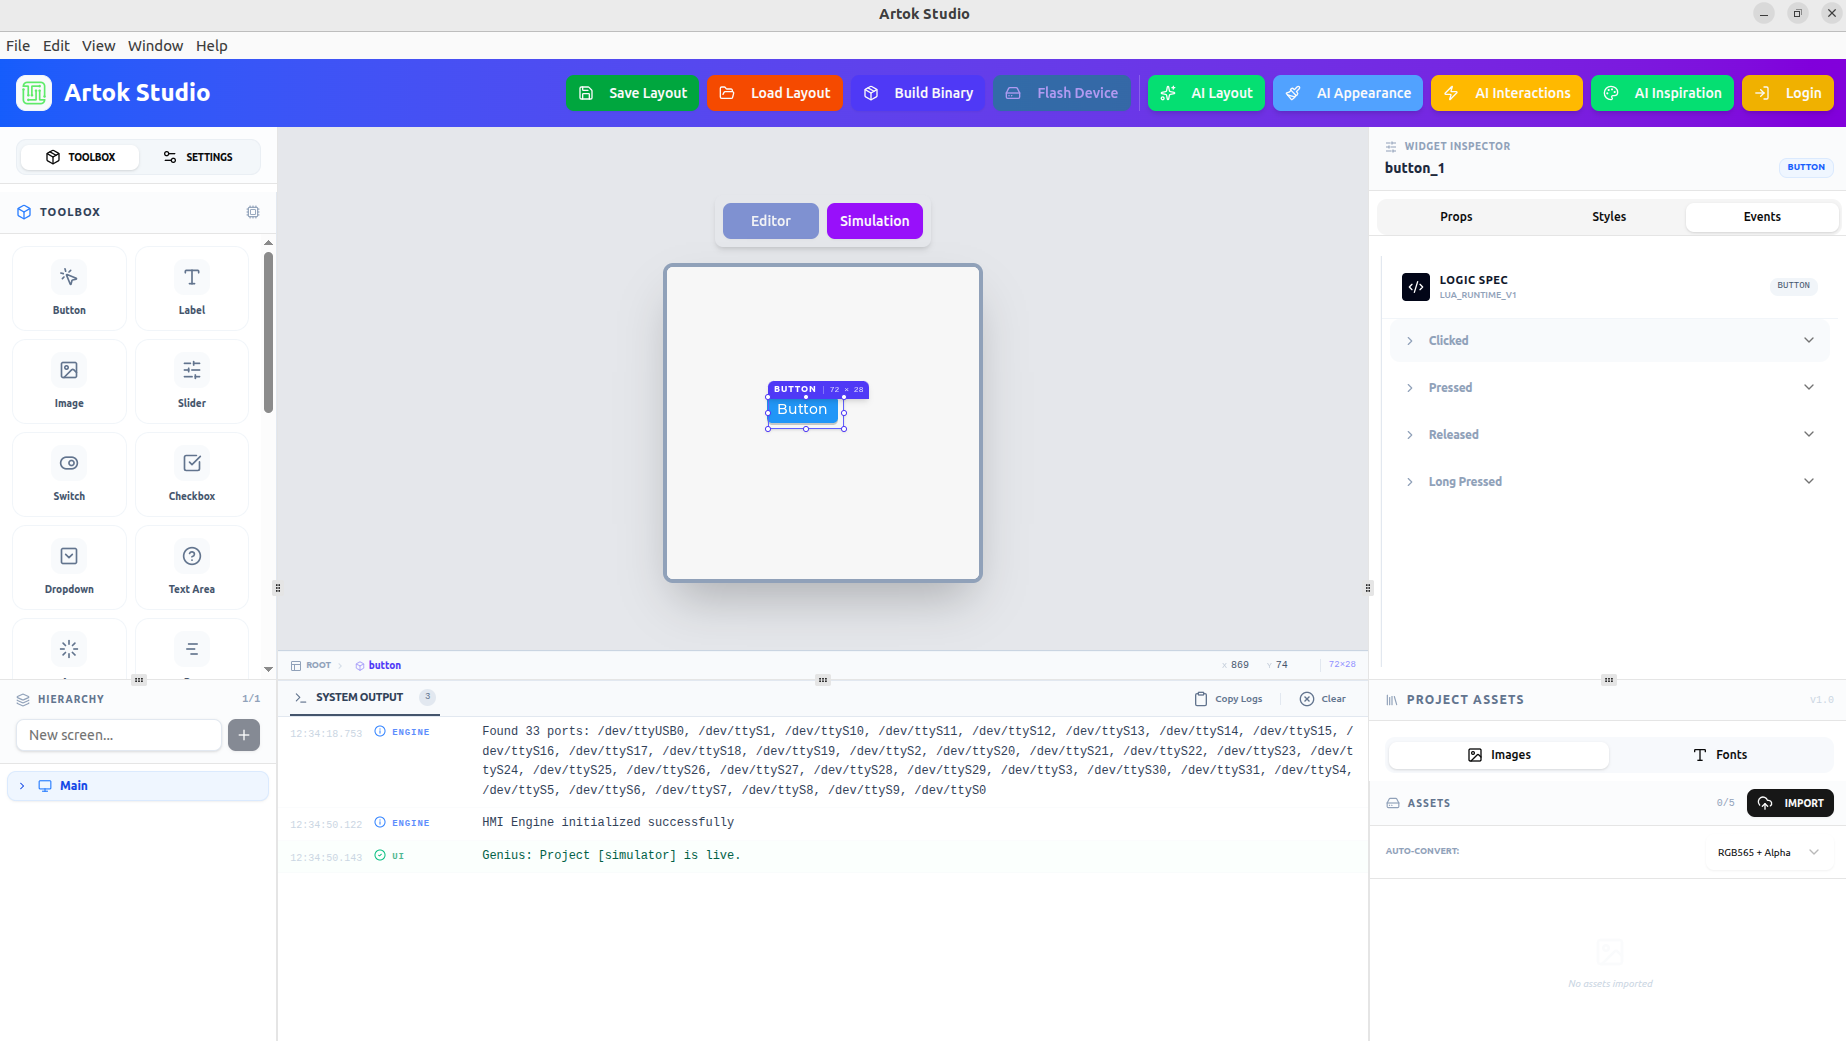
Task: Switch to the Styles tab in Widget Inspector
Action: [1608, 216]
